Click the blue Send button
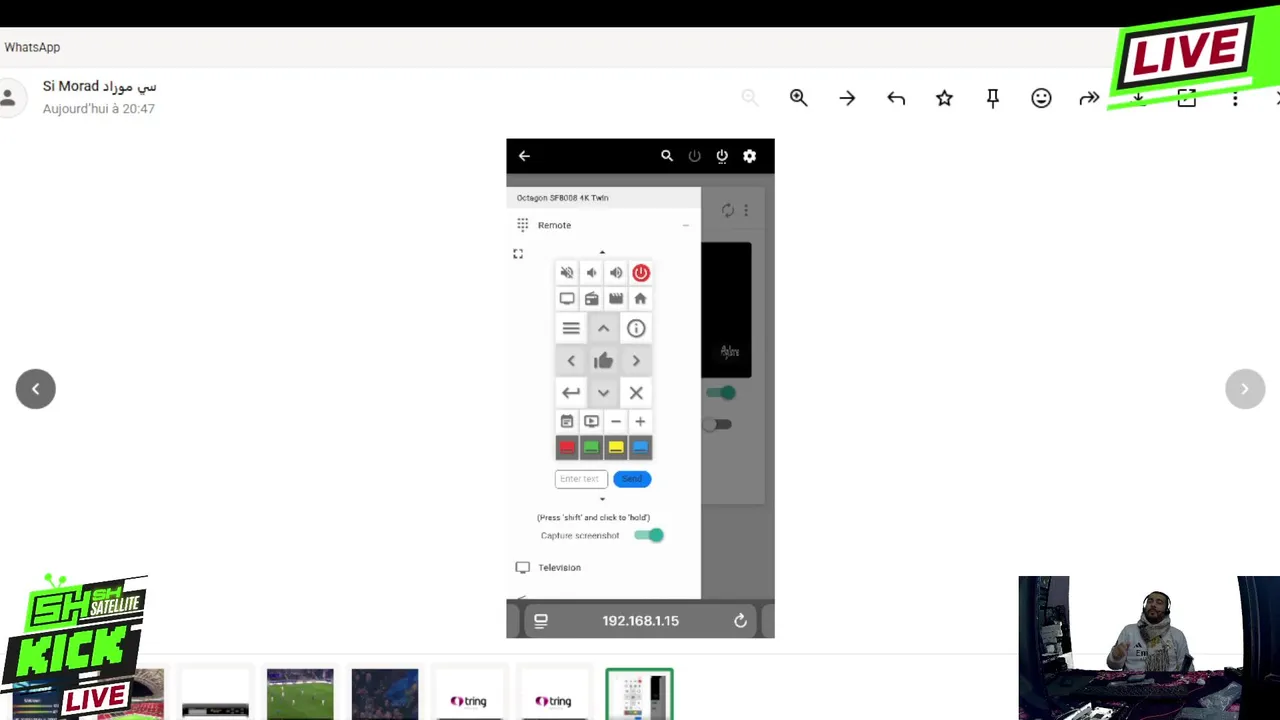This screenshot has height=720, width=1280. (x=632, y=479)
